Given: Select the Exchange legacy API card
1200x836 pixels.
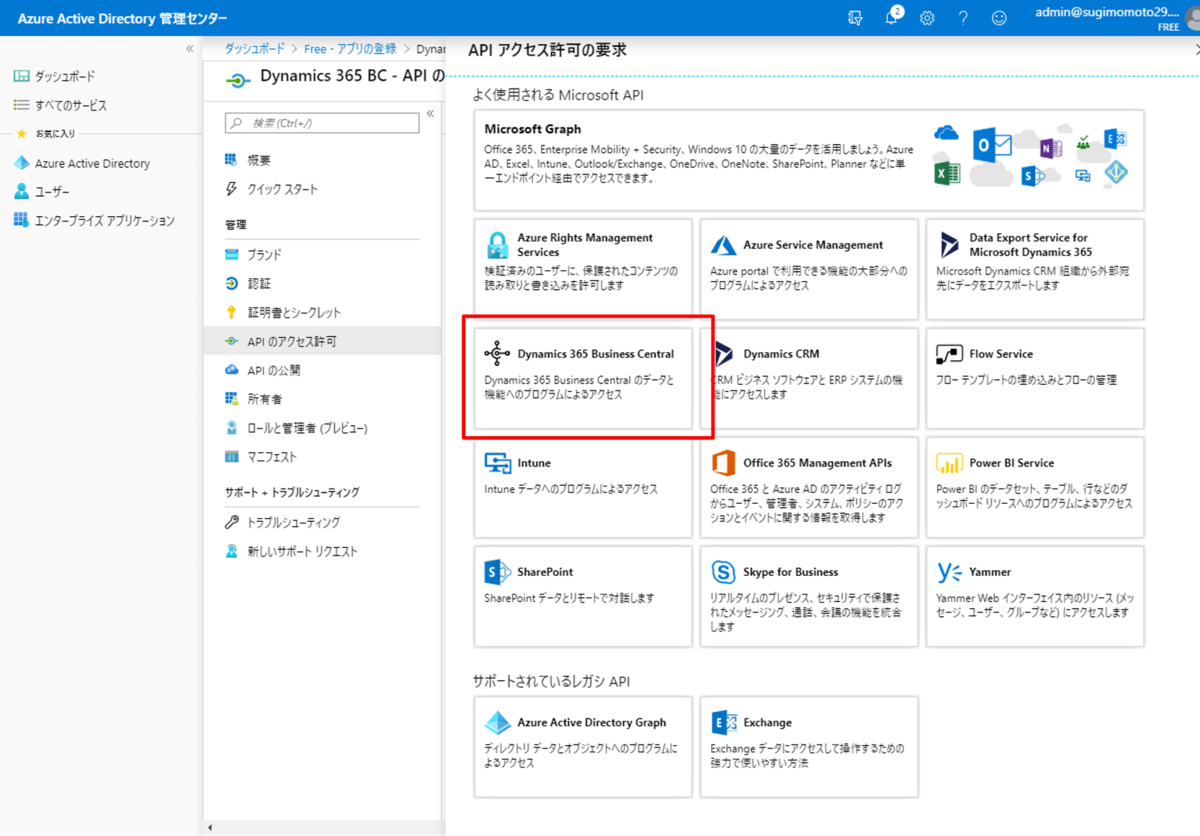Looking at the screenshot, I should tap(809, 747).
